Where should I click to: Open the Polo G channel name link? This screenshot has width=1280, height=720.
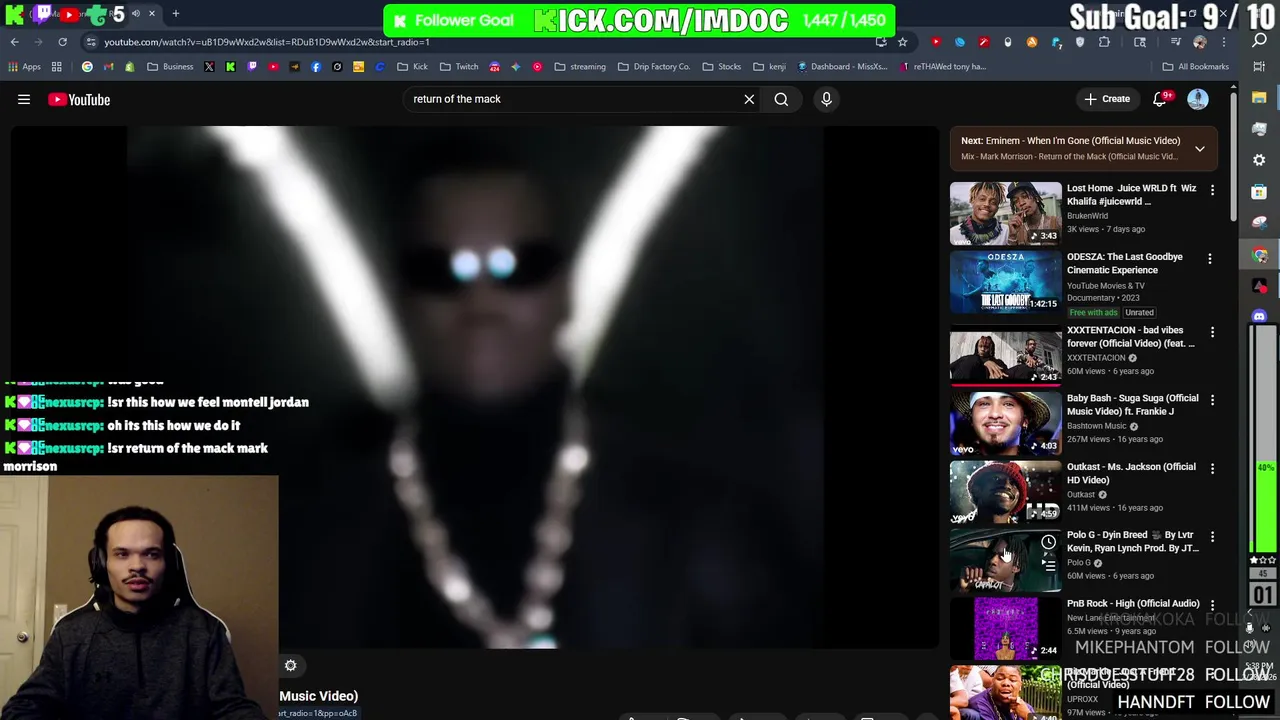[x=1079, y=562]
